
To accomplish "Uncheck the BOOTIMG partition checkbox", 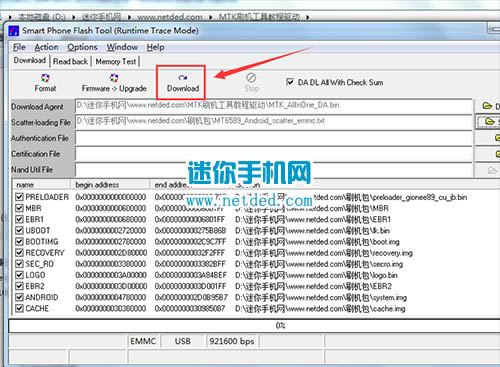I will tap(19, 242).
